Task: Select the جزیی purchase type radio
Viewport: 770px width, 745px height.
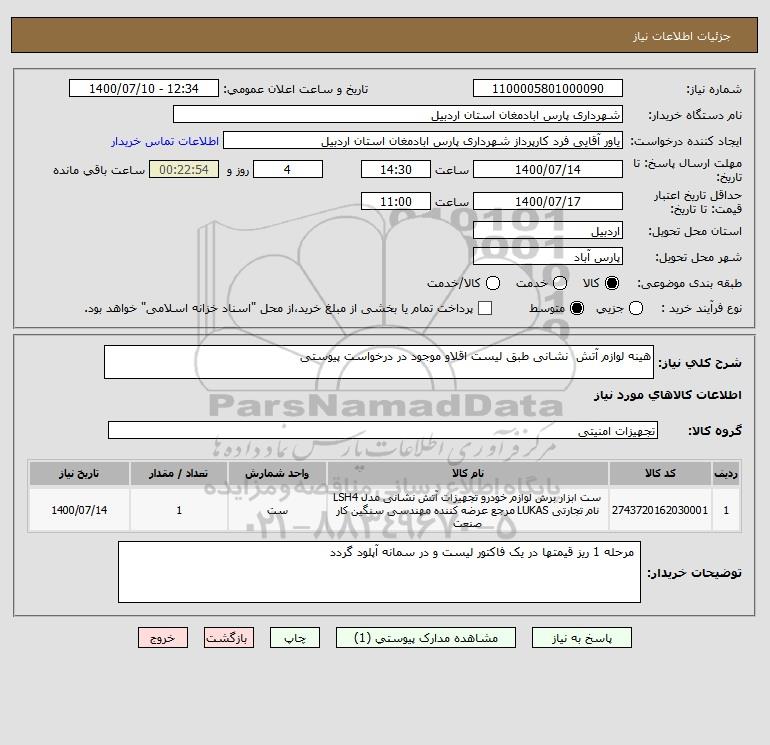Action: [x=636, y=308]
